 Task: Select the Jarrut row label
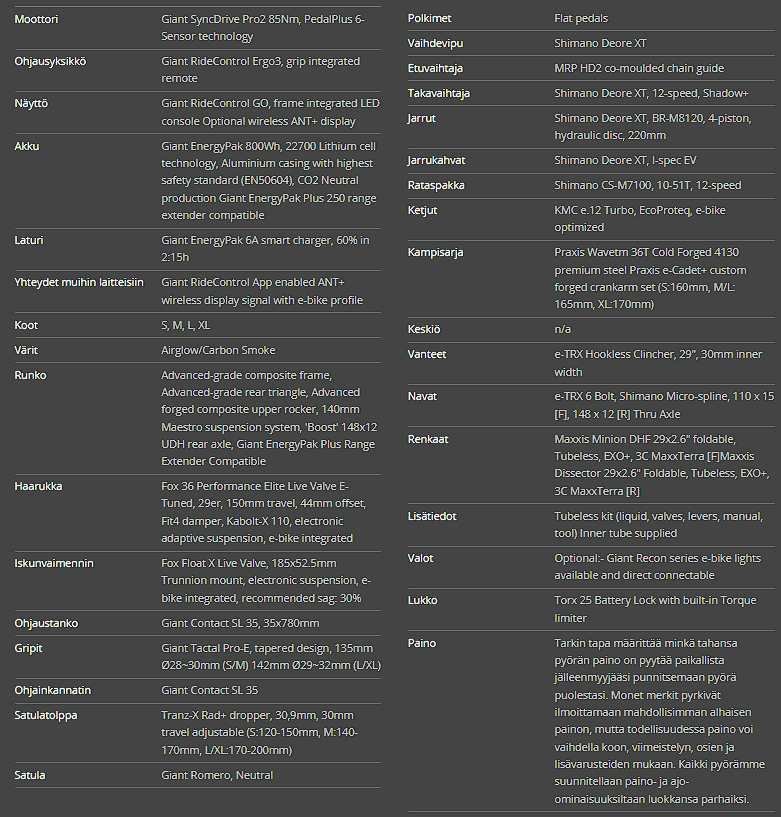422,118
